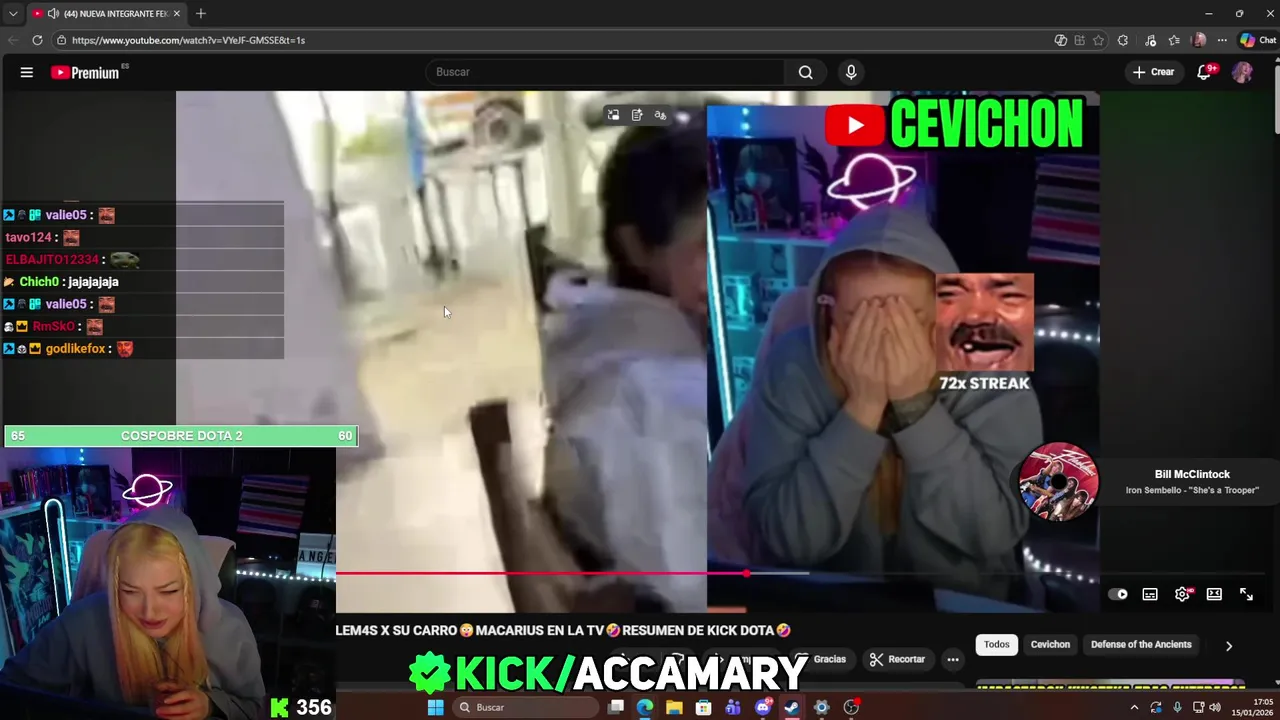The width and height of the screenshot is (1280, 720).
Task: Open the three-dot more actions menu
Action: pyautogui.click(x=953, y=659)
